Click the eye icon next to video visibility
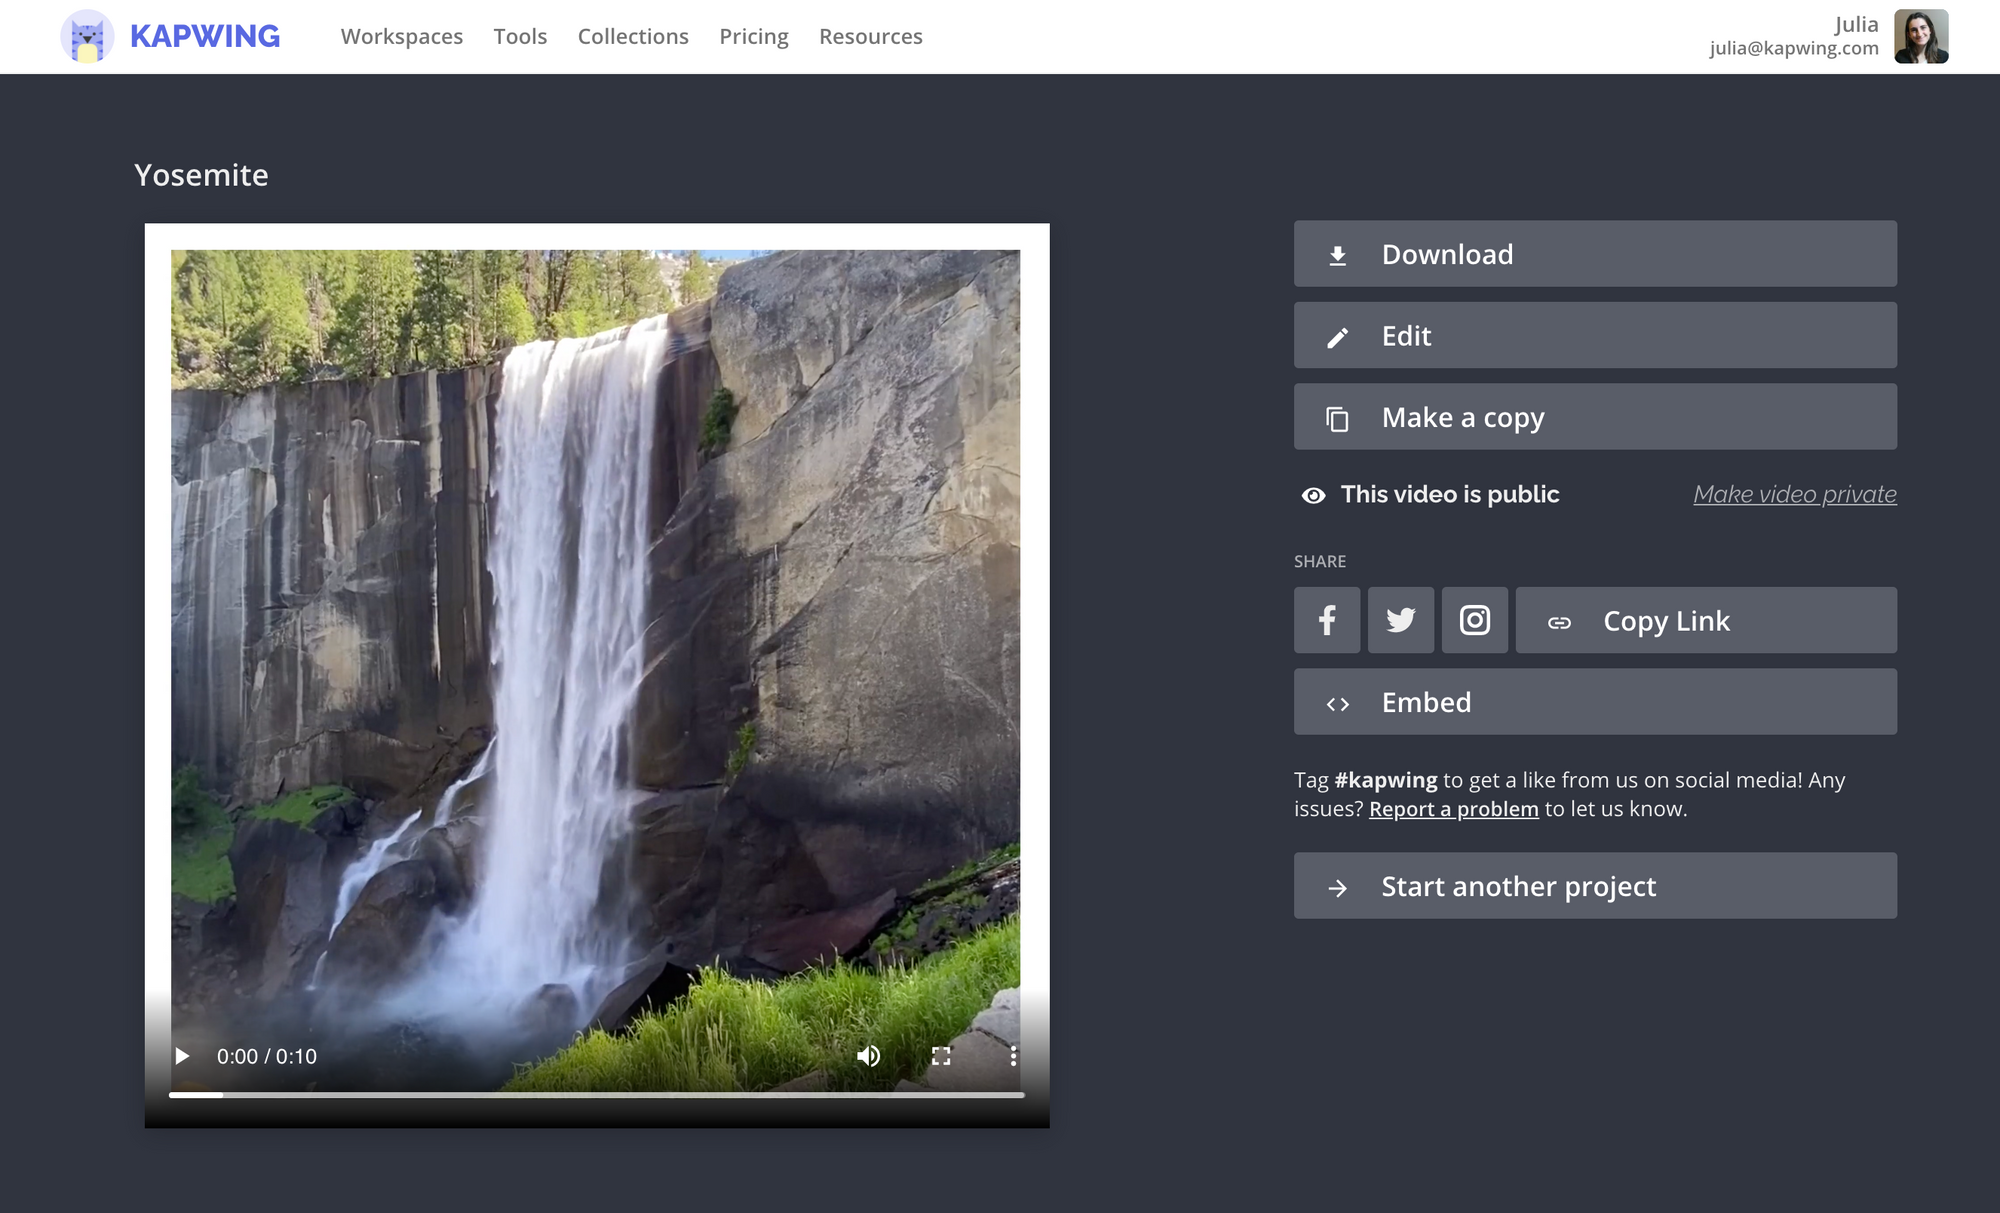Viewport: 2000px width, 1213px height. point(1314,494)
